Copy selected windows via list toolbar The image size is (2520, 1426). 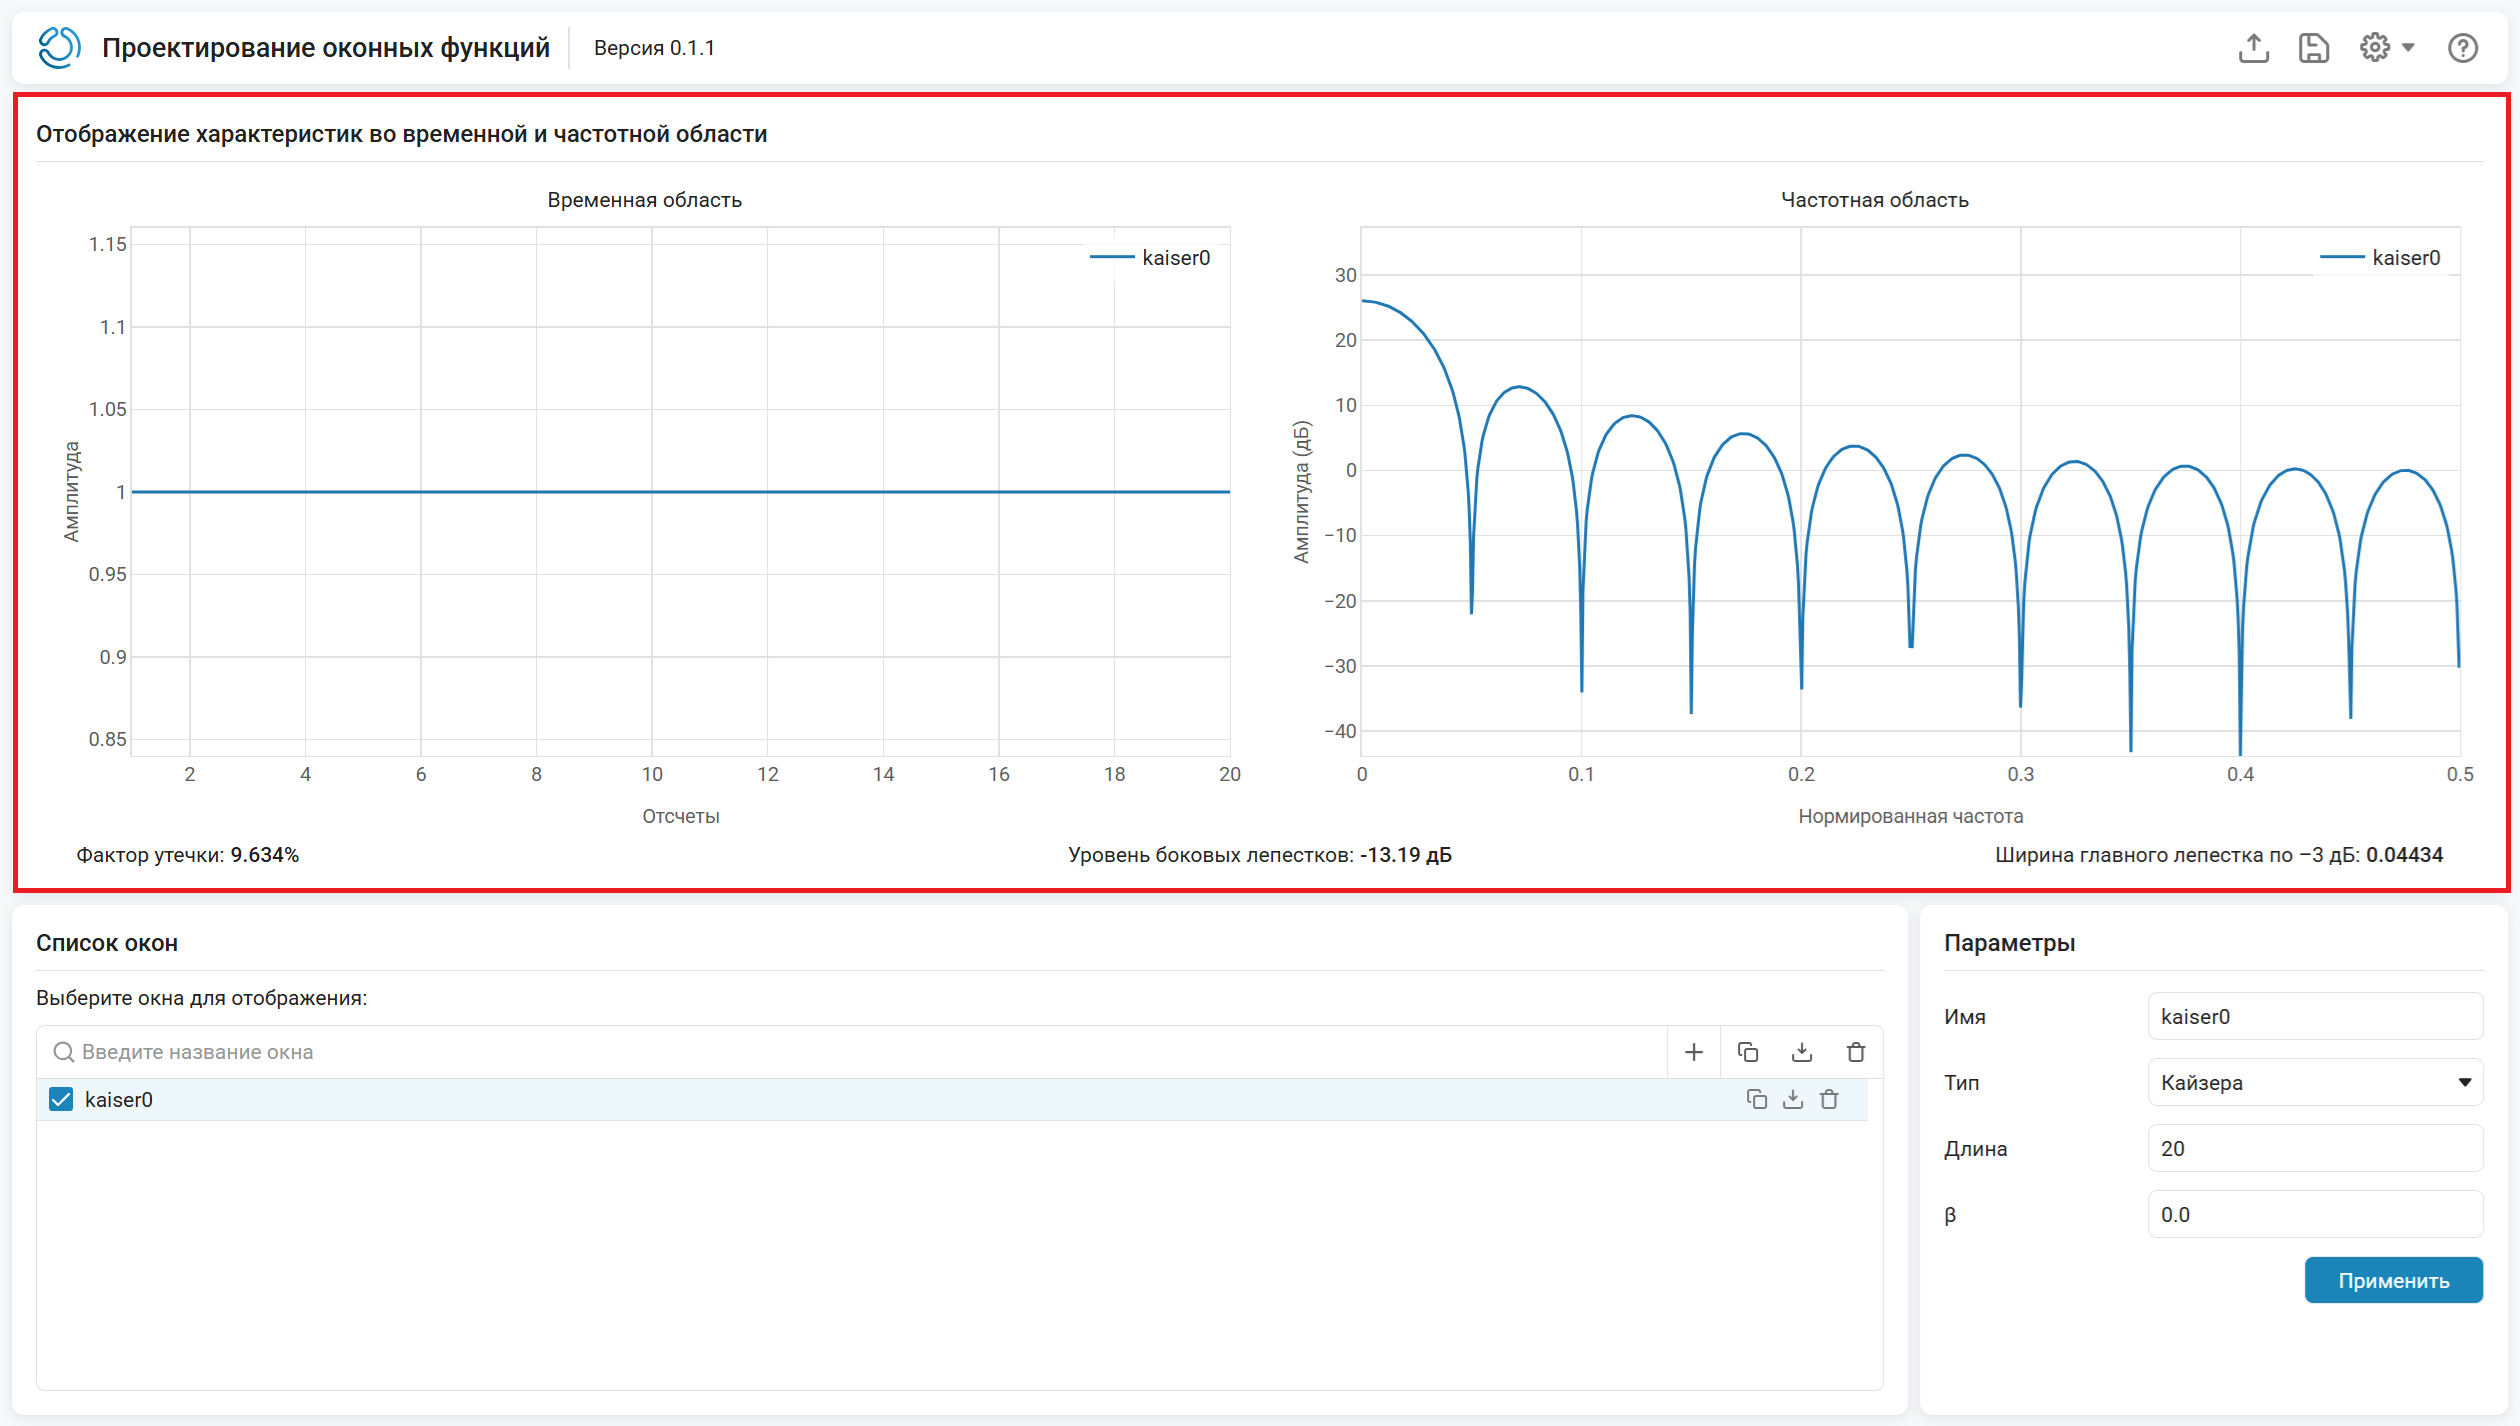[x=1748, y=1052]
